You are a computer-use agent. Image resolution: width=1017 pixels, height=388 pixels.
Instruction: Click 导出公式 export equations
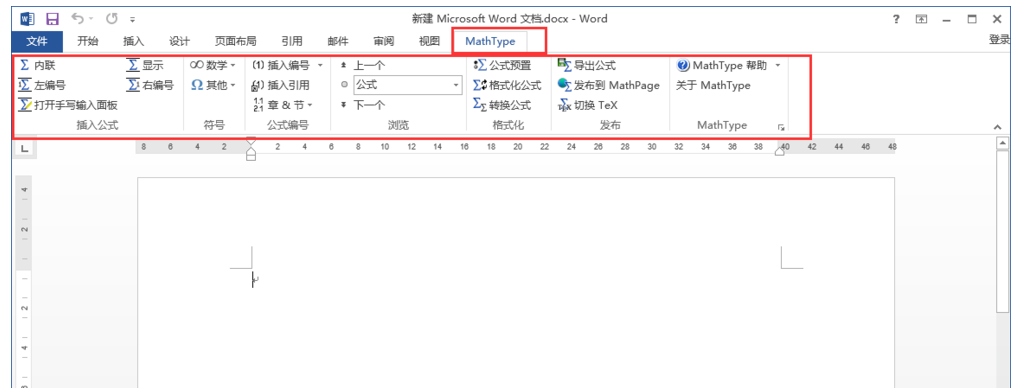tap(586, 65)
